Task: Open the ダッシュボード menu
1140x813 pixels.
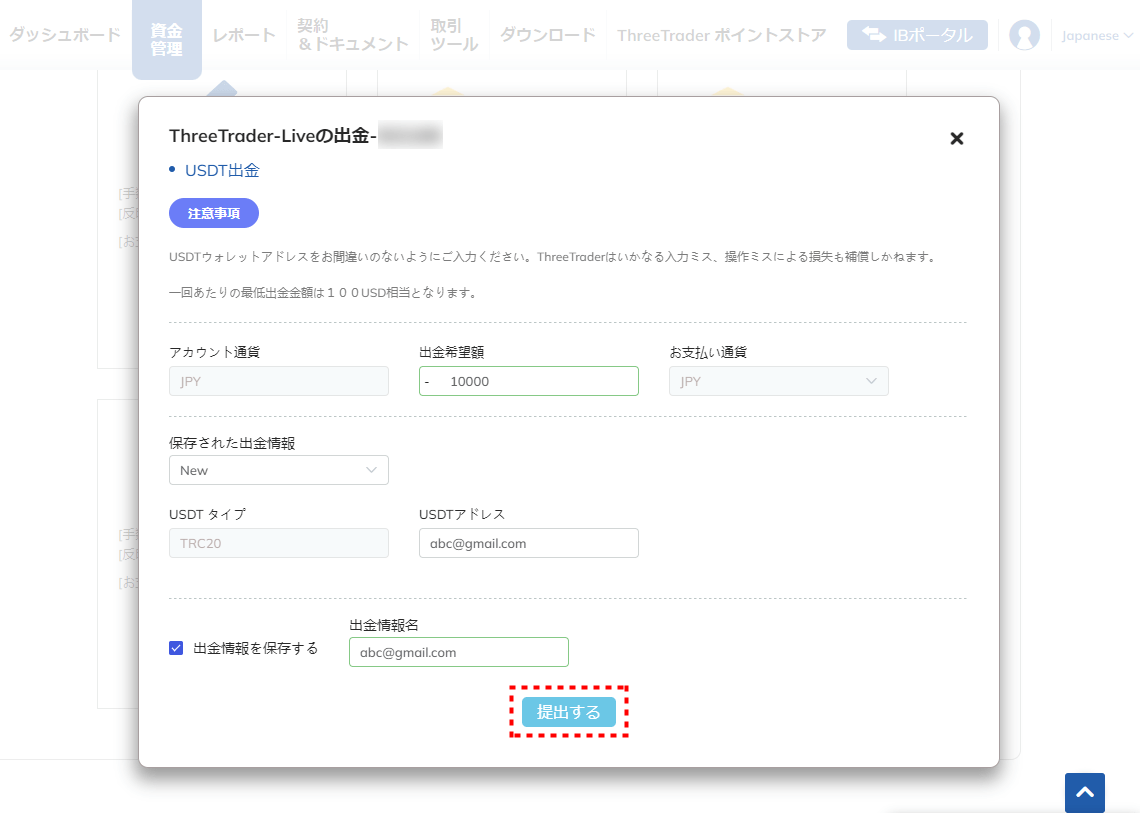Action: [x=65, y=35]
